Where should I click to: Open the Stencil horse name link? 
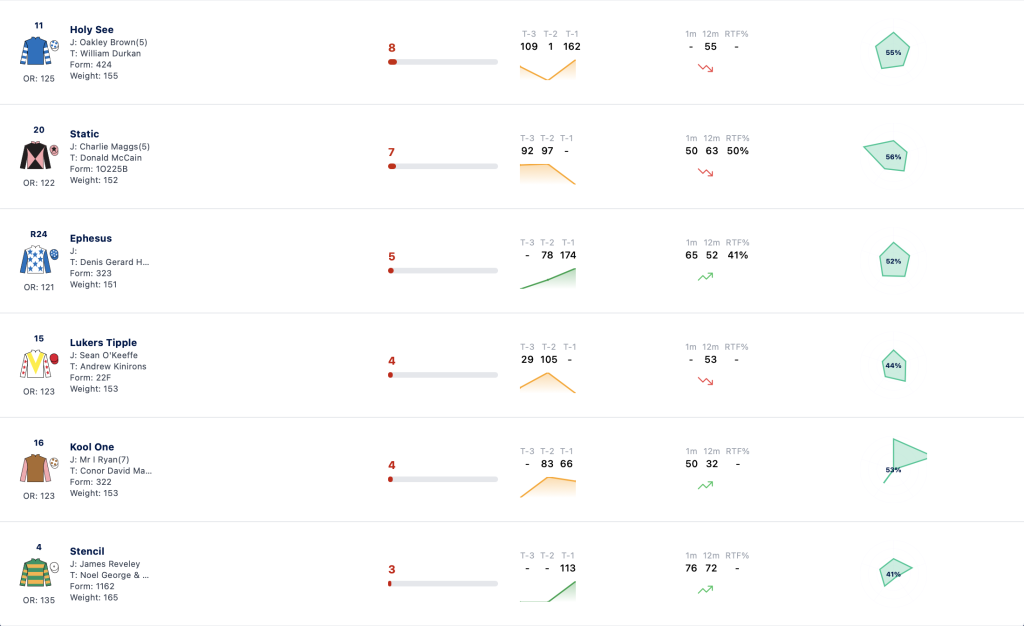click(x=87, y=552)
